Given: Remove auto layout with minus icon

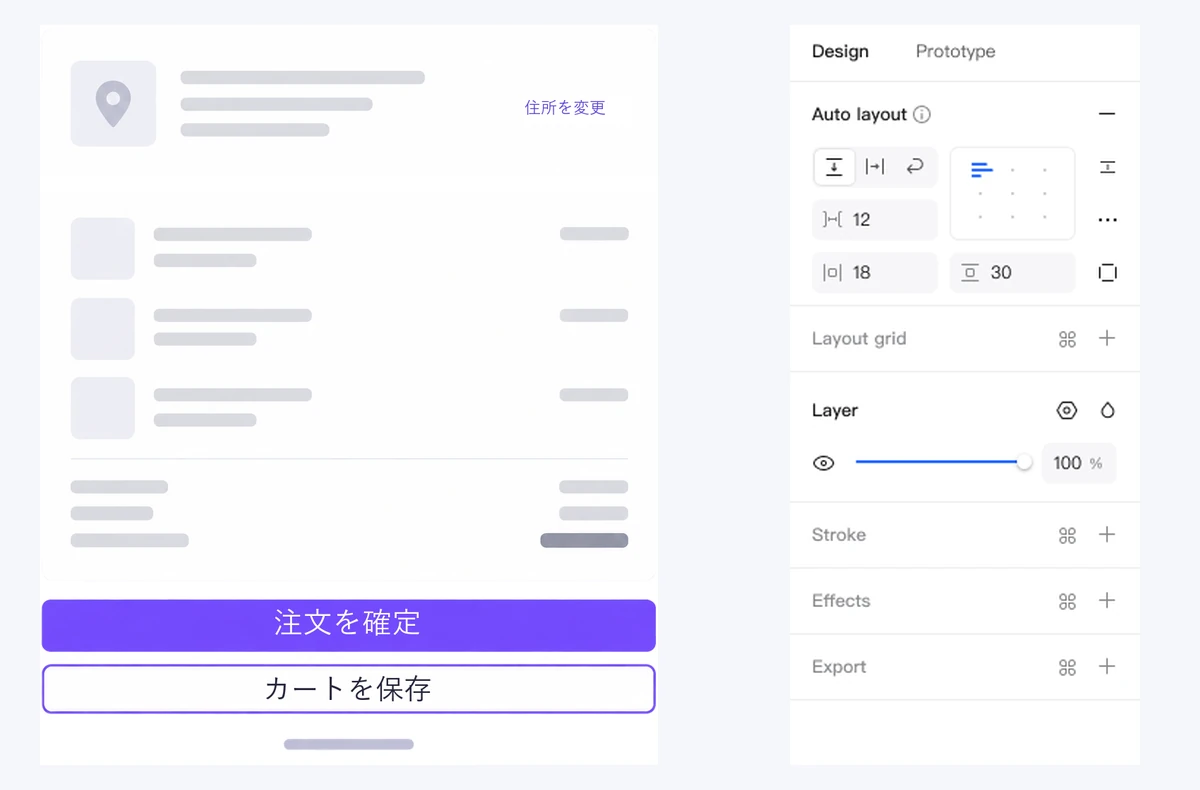Looking at the screenshot, I should pyautogui.click(x=1106, y=114).
